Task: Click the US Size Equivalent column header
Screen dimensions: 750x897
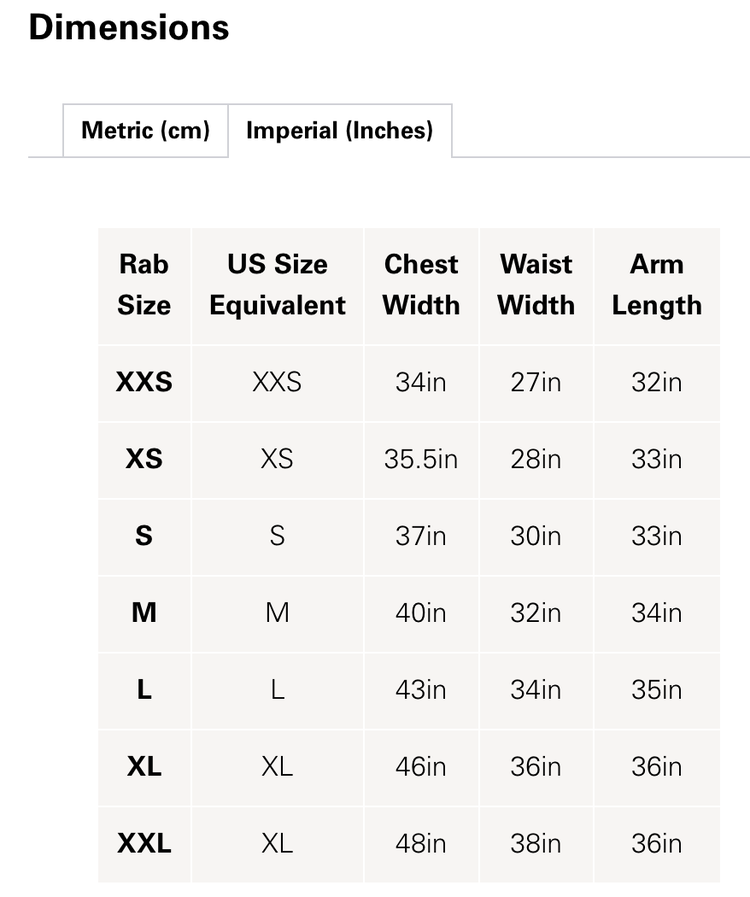Action: [x=277, y=285]
